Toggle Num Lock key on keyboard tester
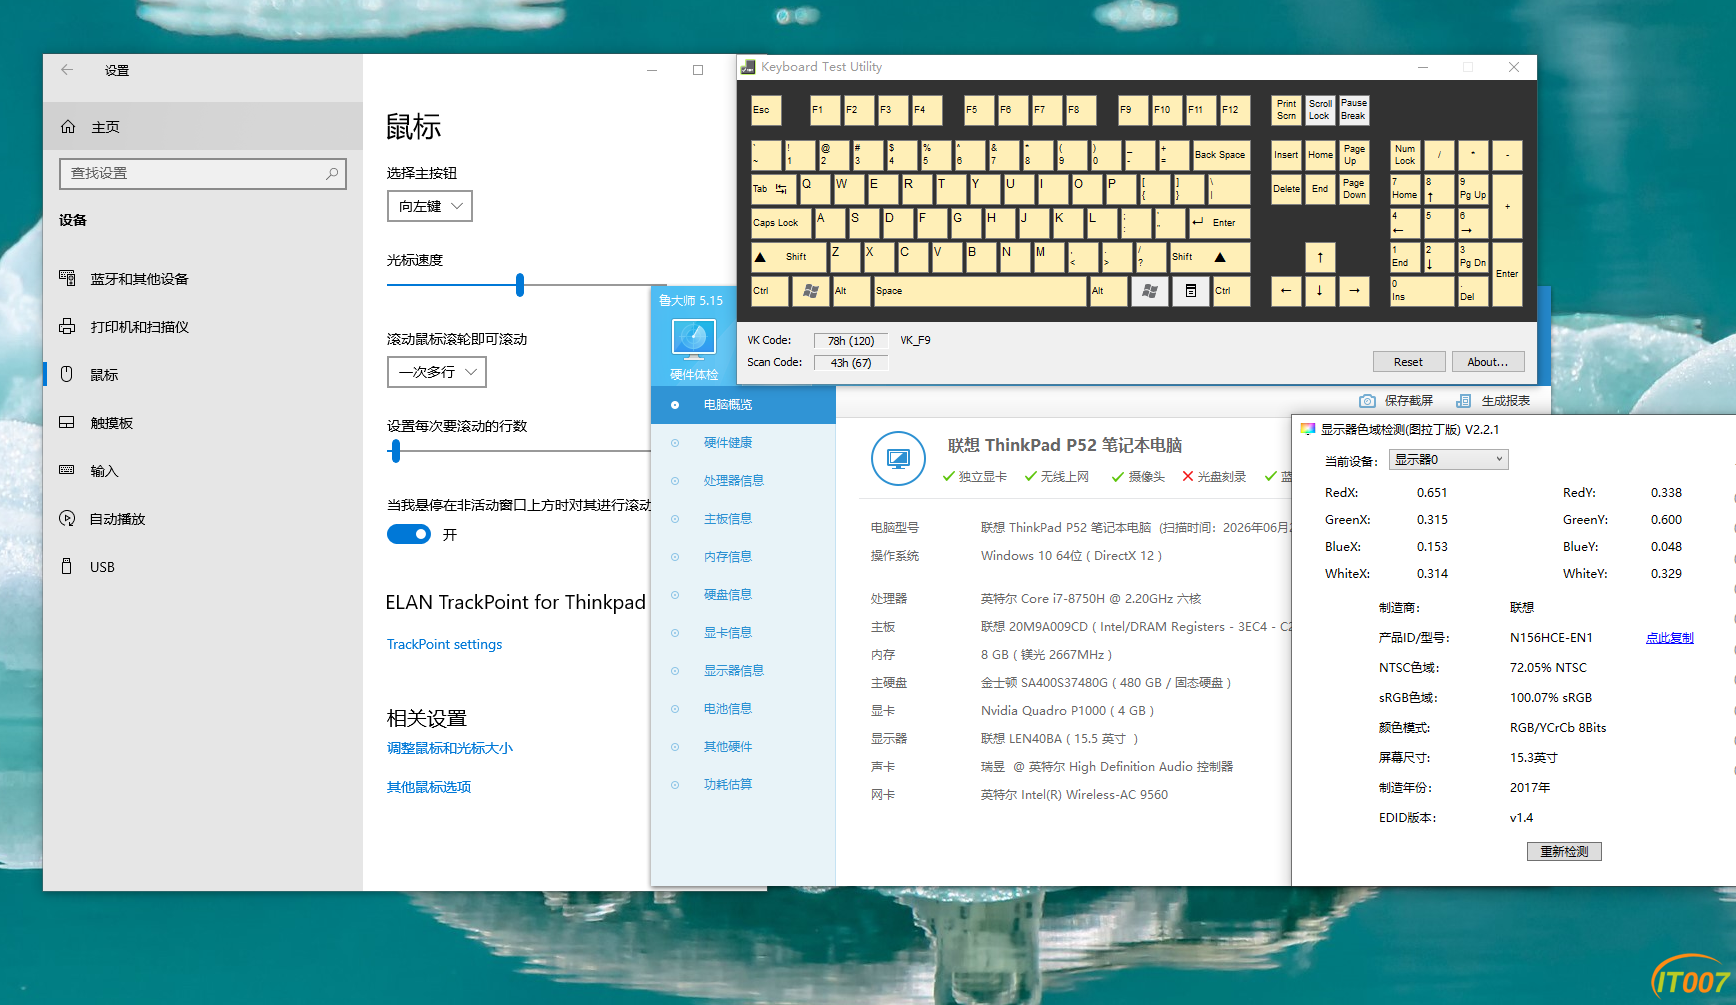This screenshot has width=1736, height=1005. point(1405,155)
